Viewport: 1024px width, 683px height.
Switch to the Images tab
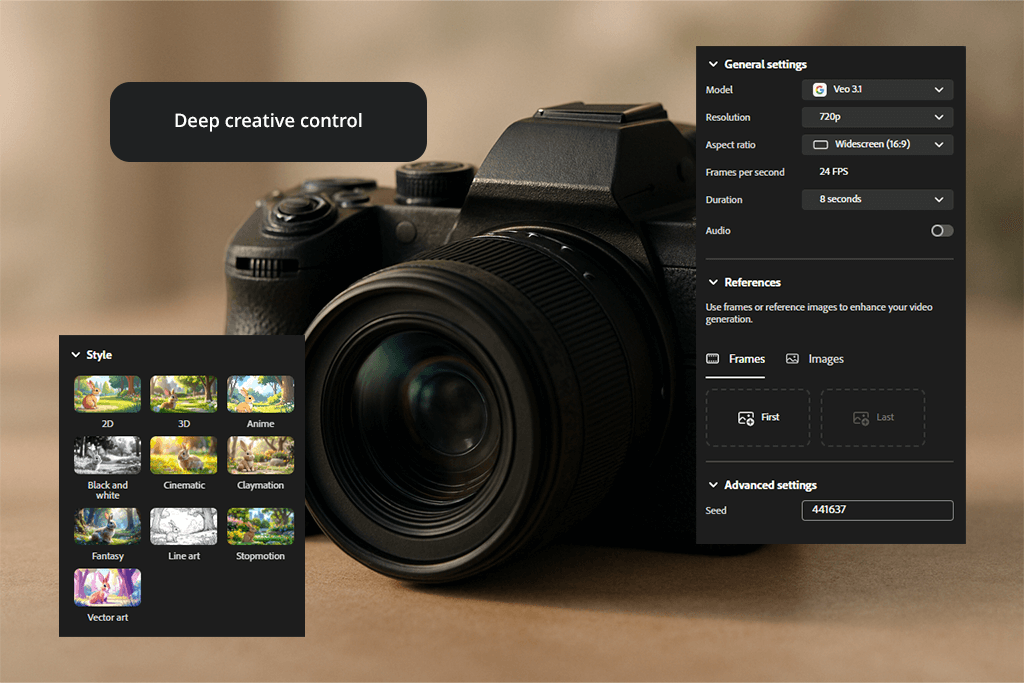point(814,359)
